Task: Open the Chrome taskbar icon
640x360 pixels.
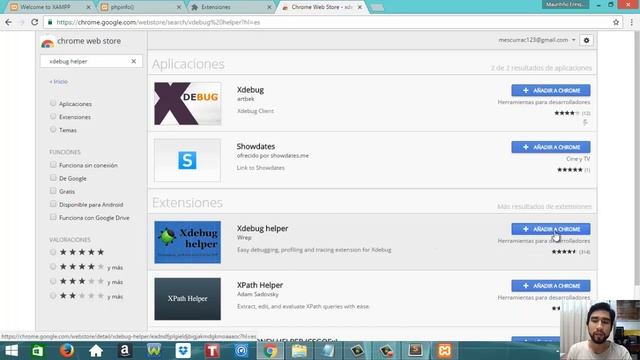Action: click(x=270, y=351)
